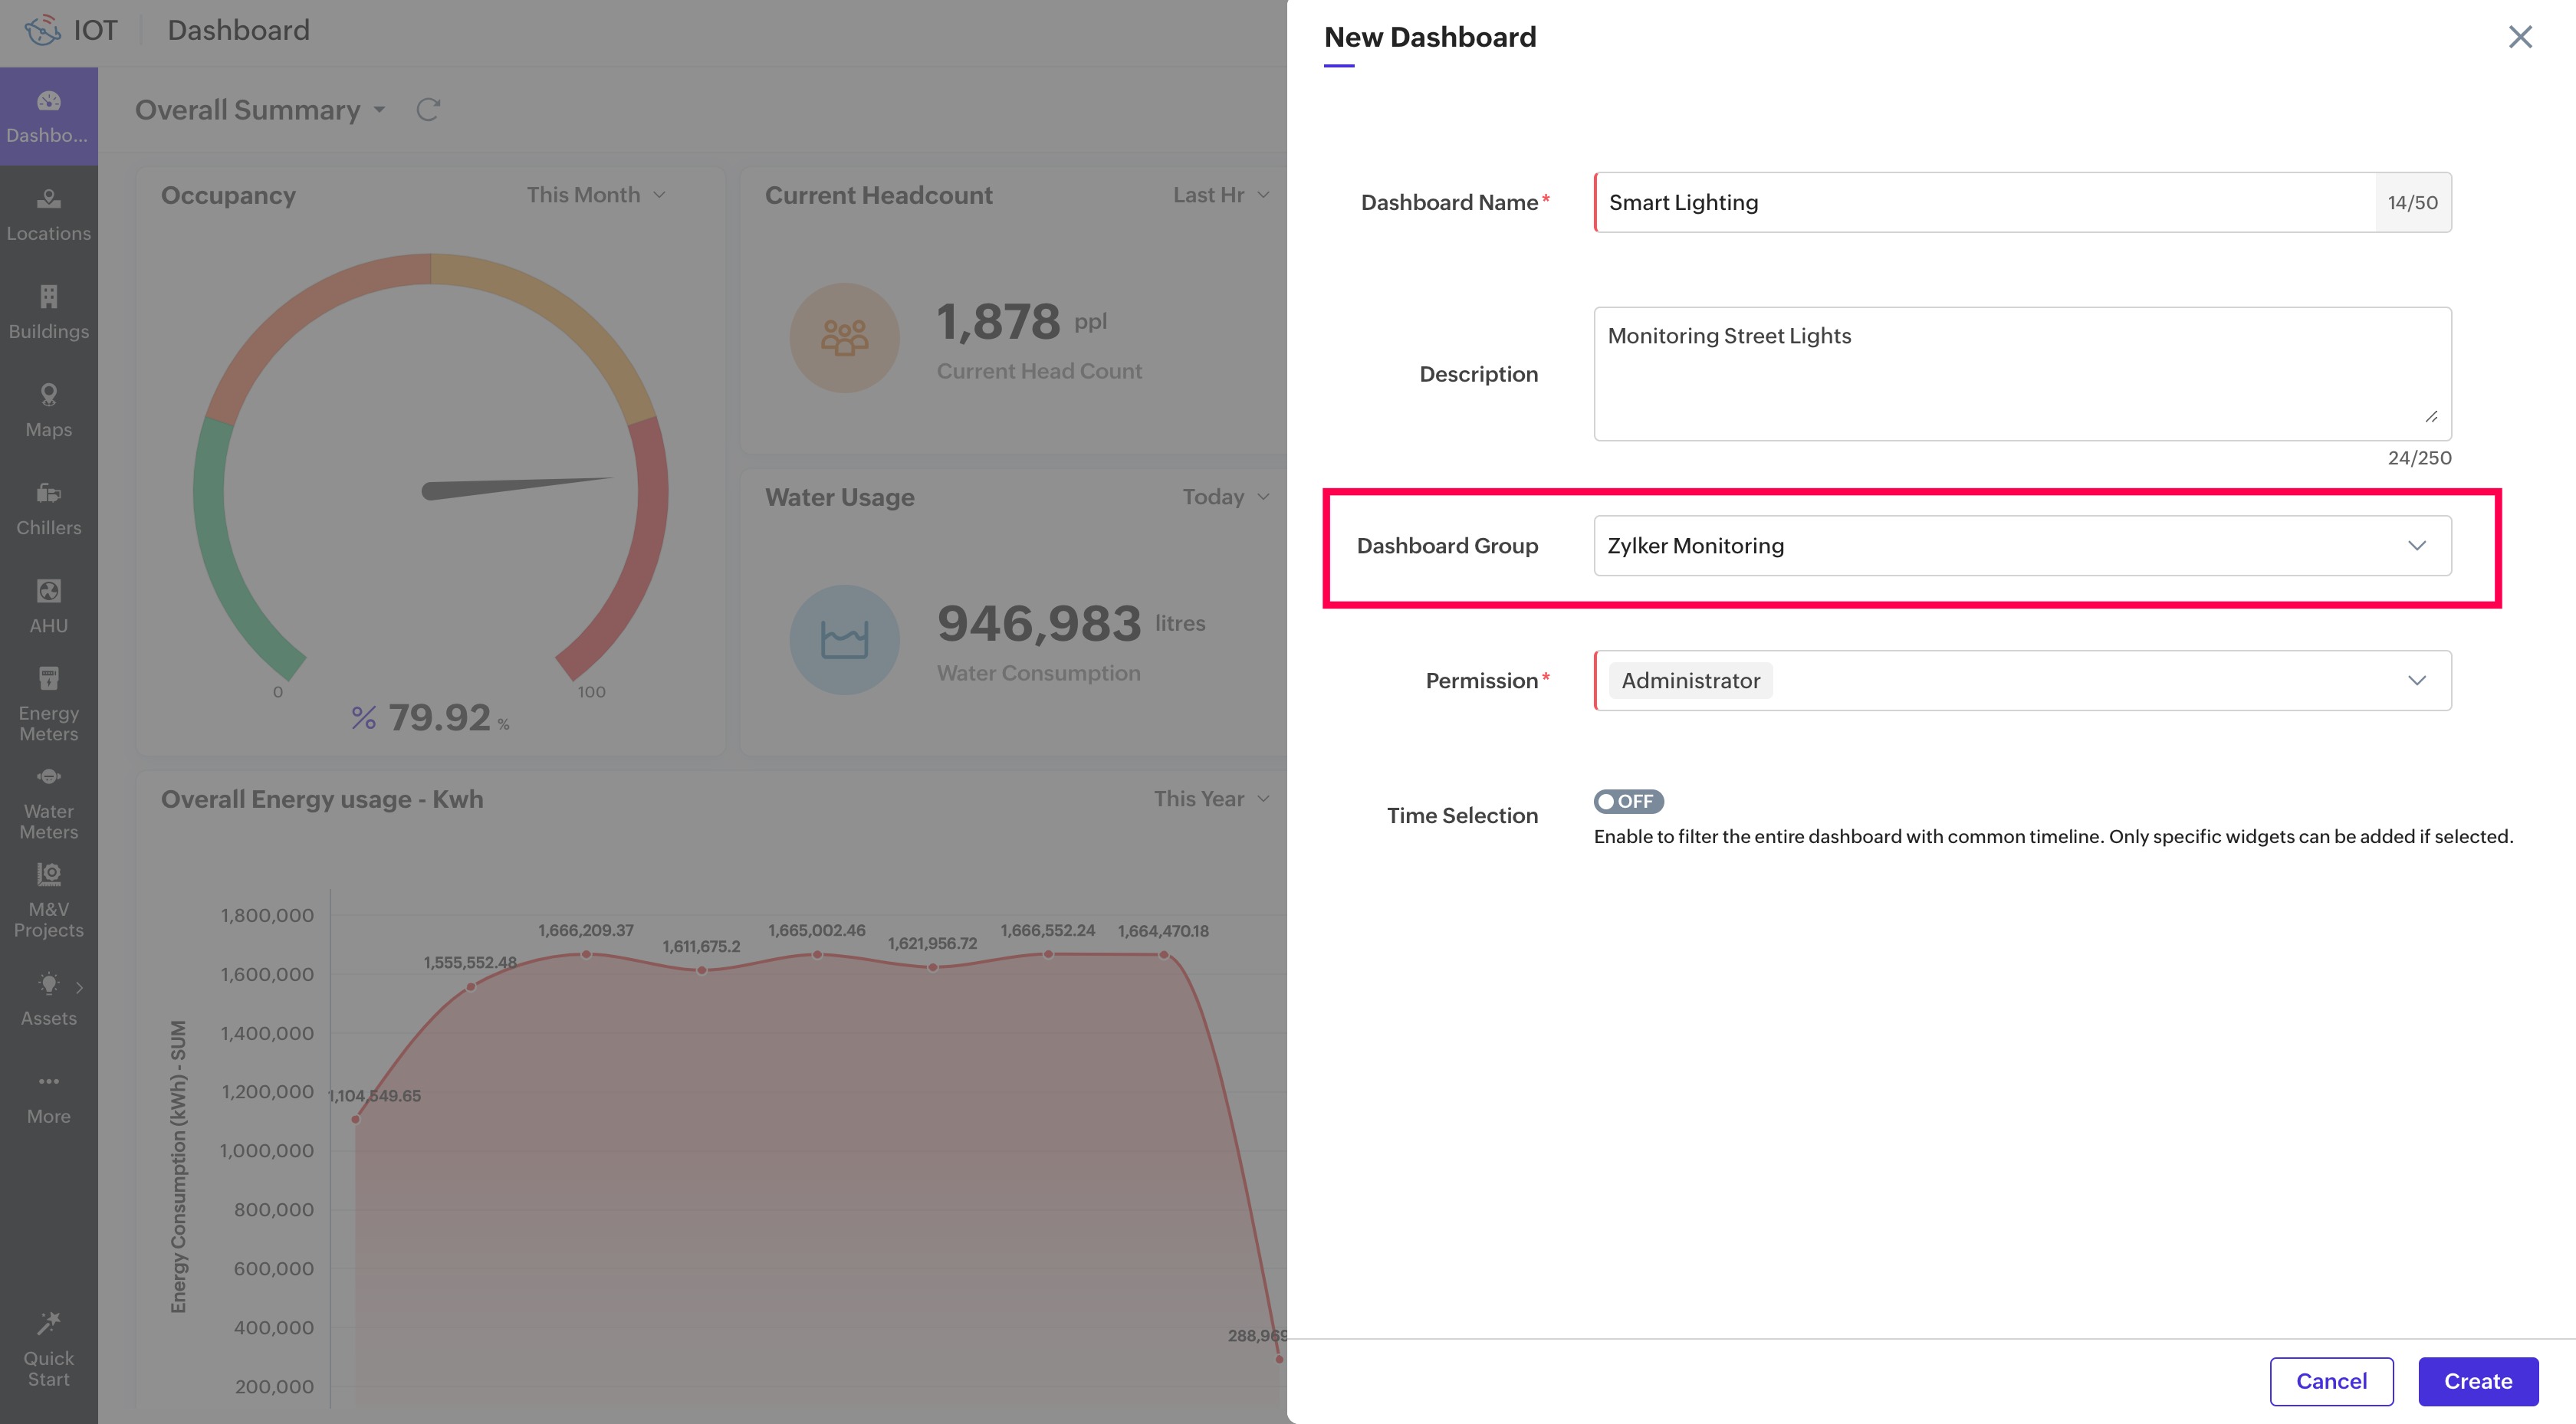This screenshot has height=1424, width=2576.
Task: Open Energy Meters in sidebar
Action: [x=48, y=704]
